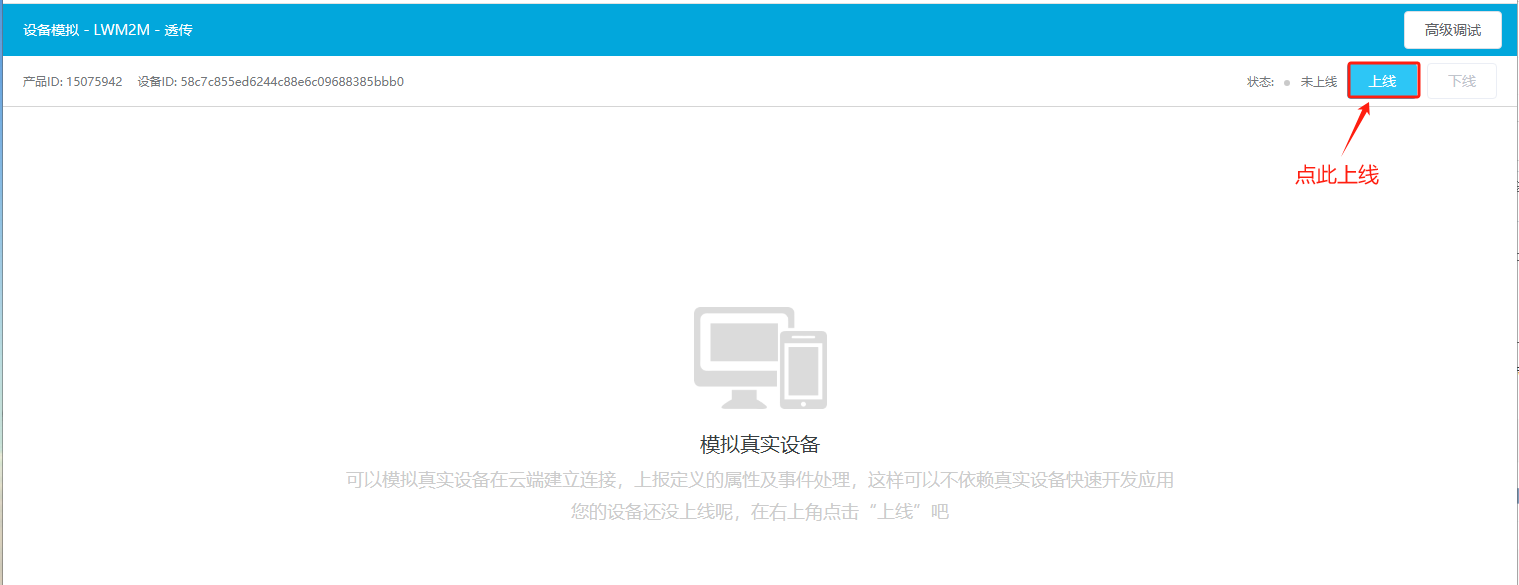Viewport: 1519px width, 585px height.
Task: Click the device ID string starting with 58c7c855
Action: (292, 81)
